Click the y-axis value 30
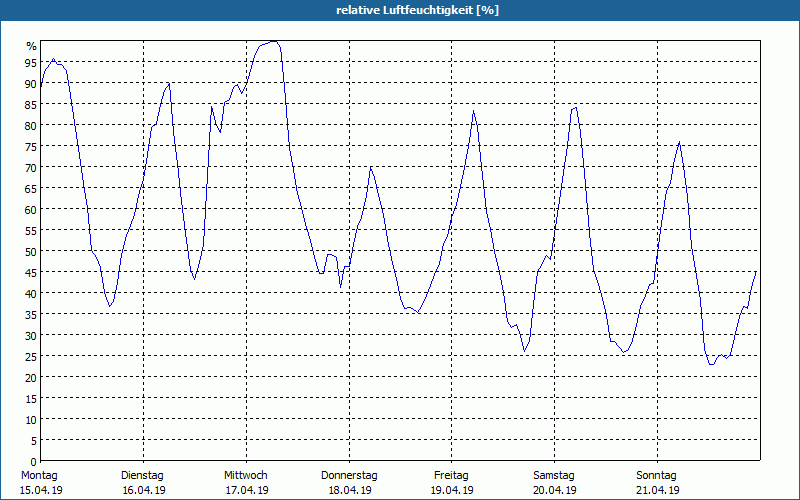Viewport: 800px width, 500px height. (x=31, y=336)
